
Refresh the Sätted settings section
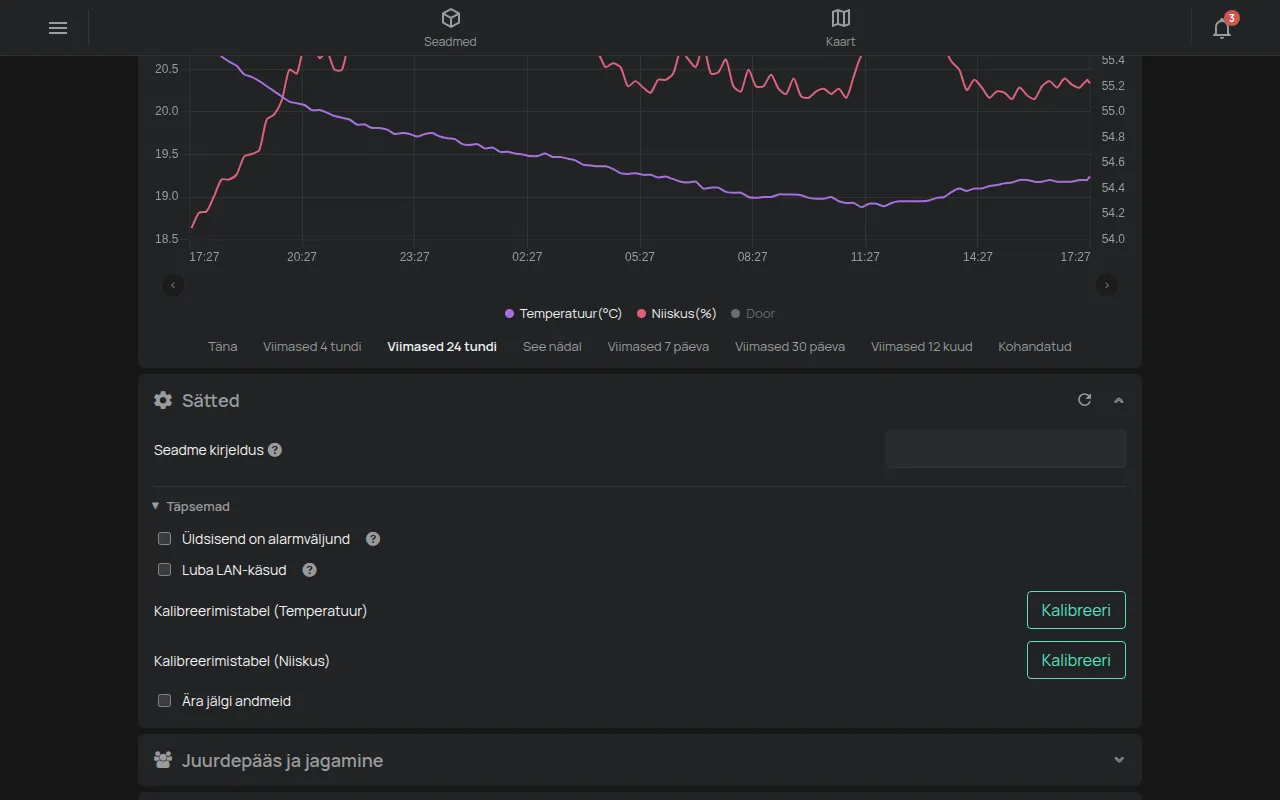click(x=1085, y=400)
